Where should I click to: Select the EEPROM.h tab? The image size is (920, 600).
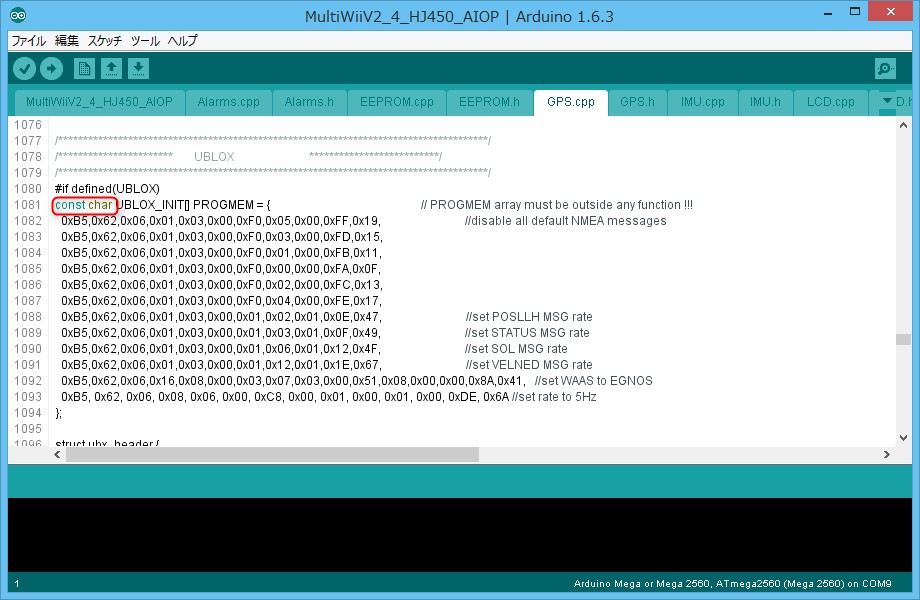489,102
